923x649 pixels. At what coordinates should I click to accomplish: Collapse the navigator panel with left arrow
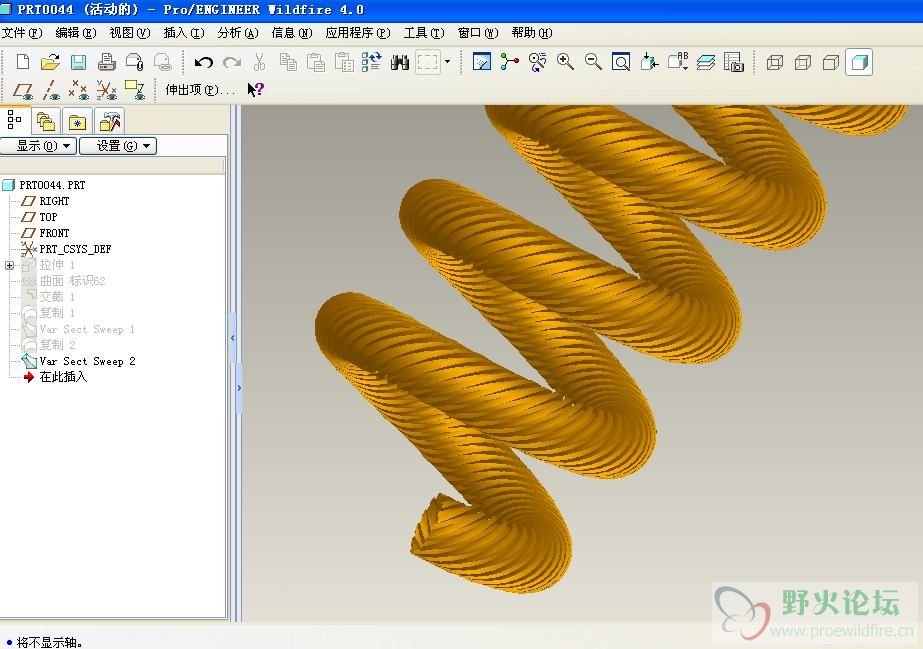pyautogui.click(x=233, y=338)
